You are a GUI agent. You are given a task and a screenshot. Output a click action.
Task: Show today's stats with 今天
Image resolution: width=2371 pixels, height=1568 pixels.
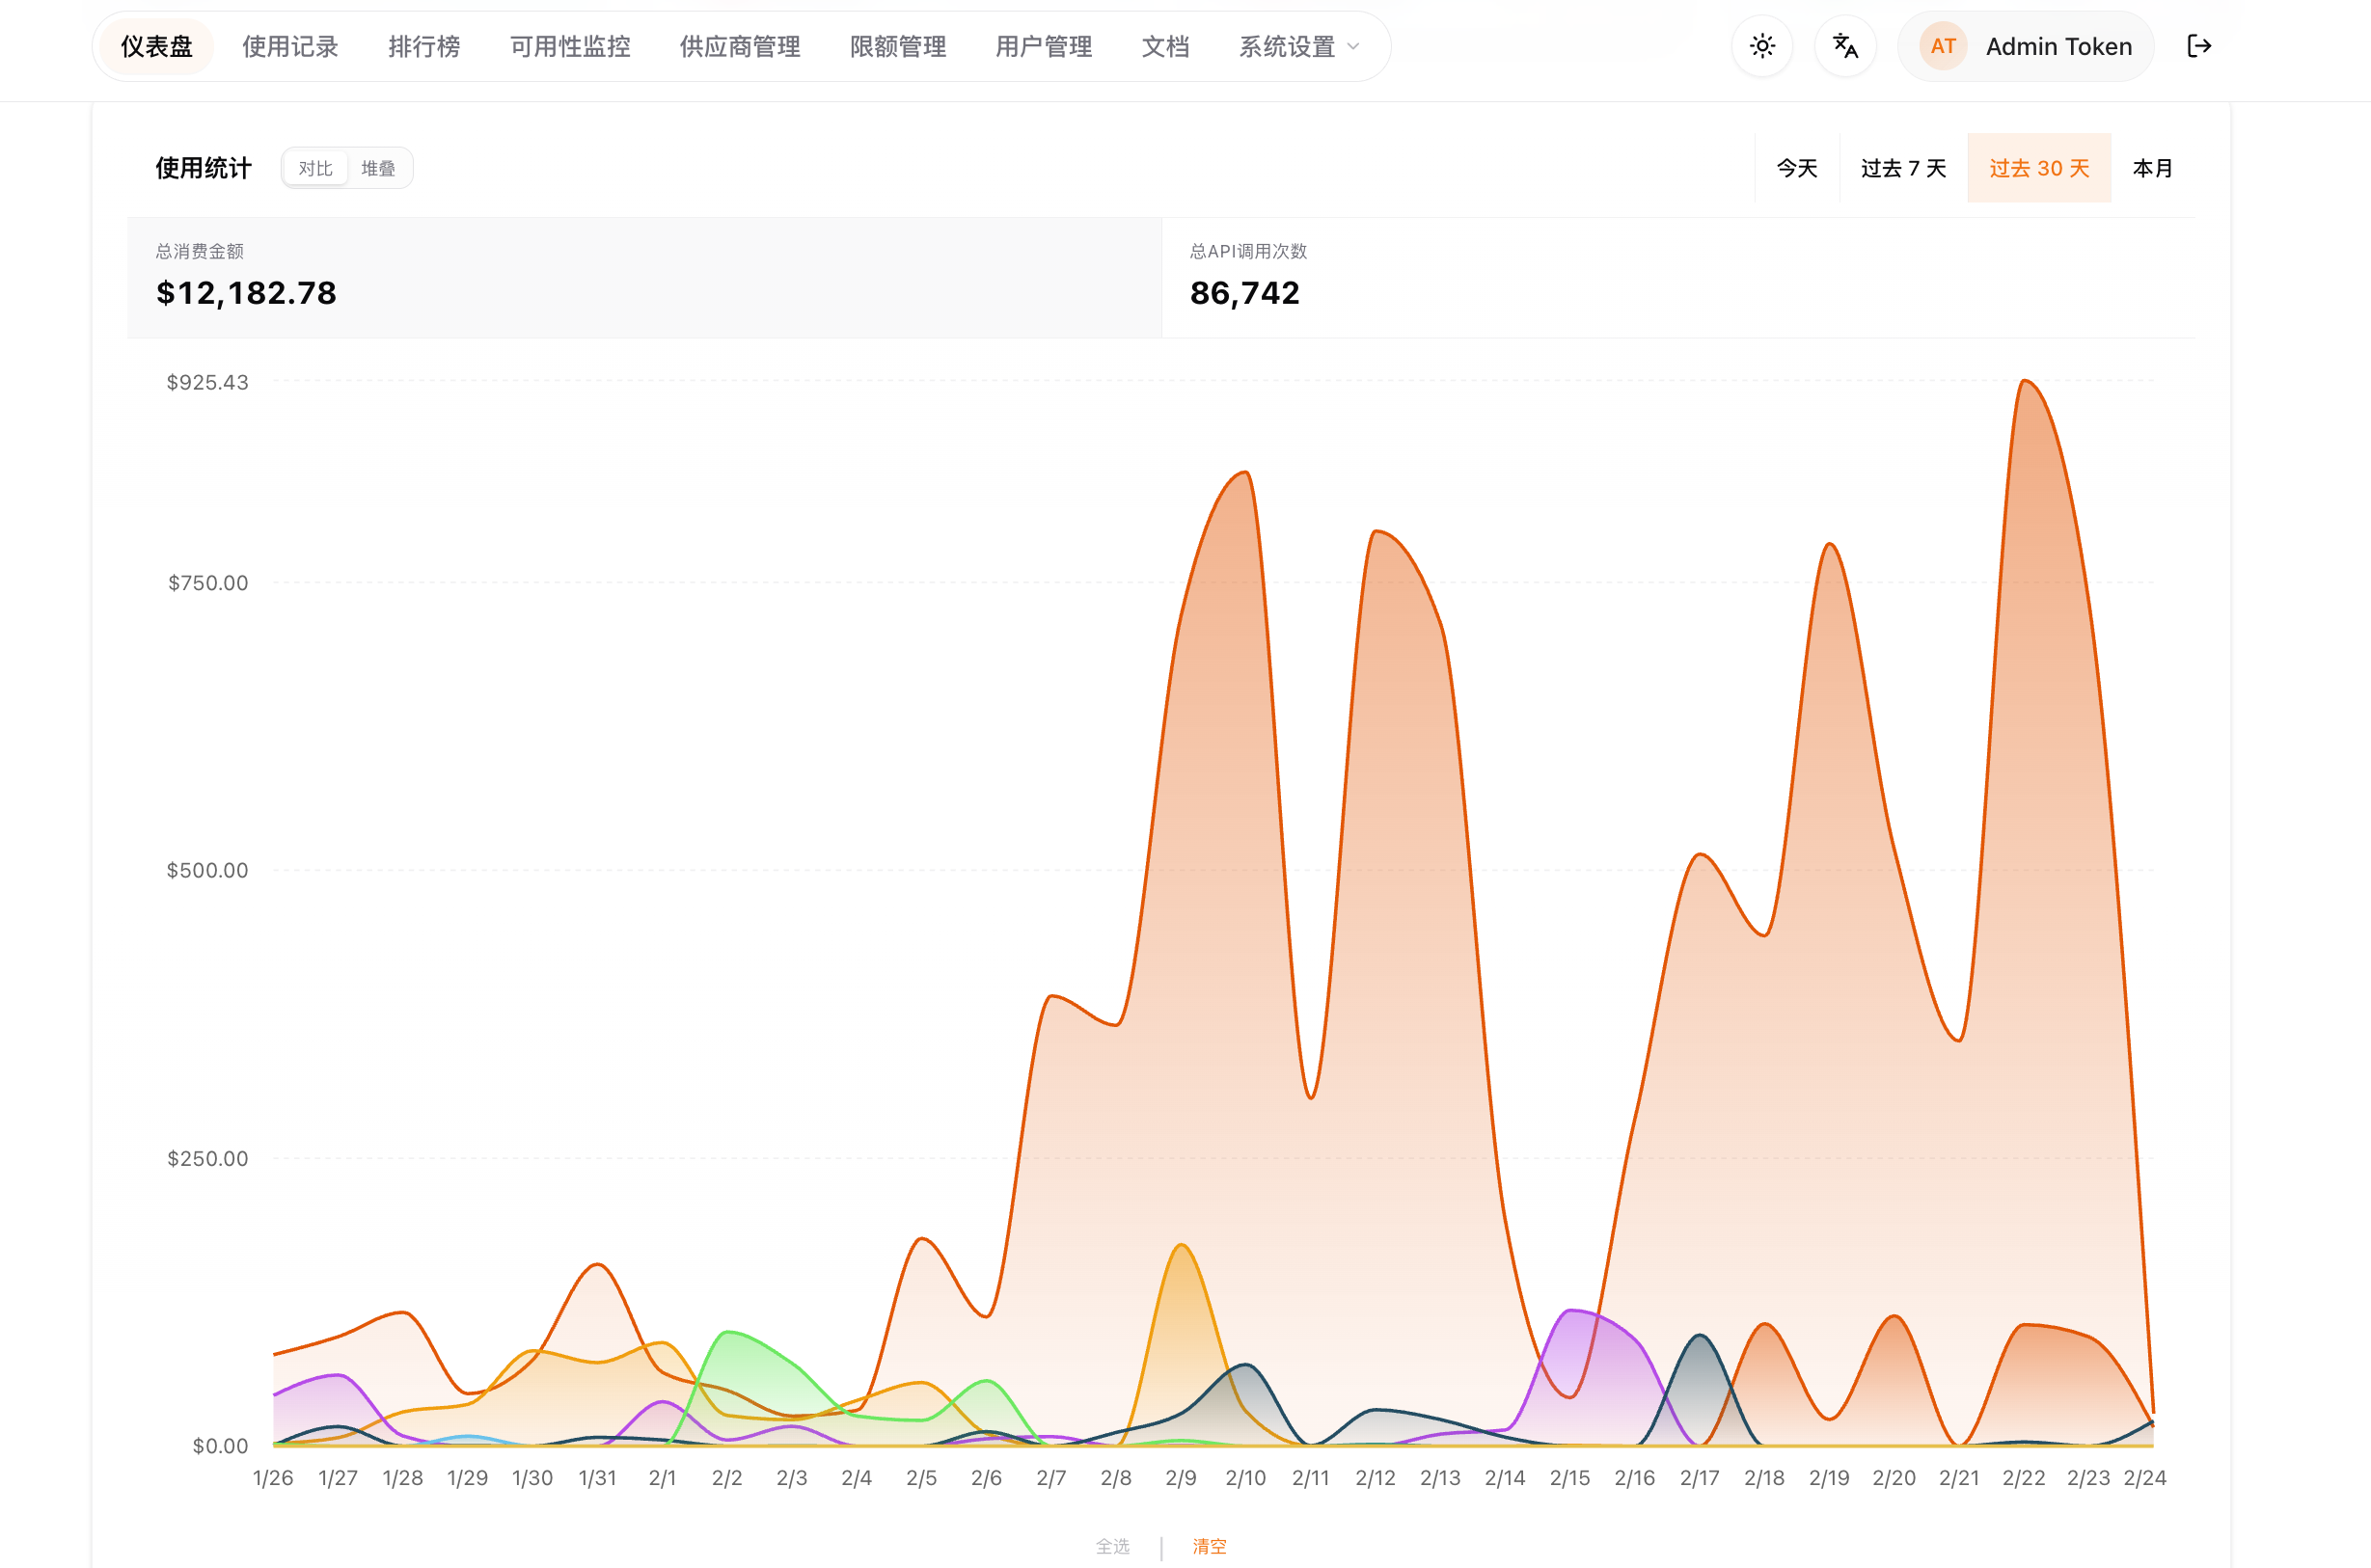tap(1796, 168)
